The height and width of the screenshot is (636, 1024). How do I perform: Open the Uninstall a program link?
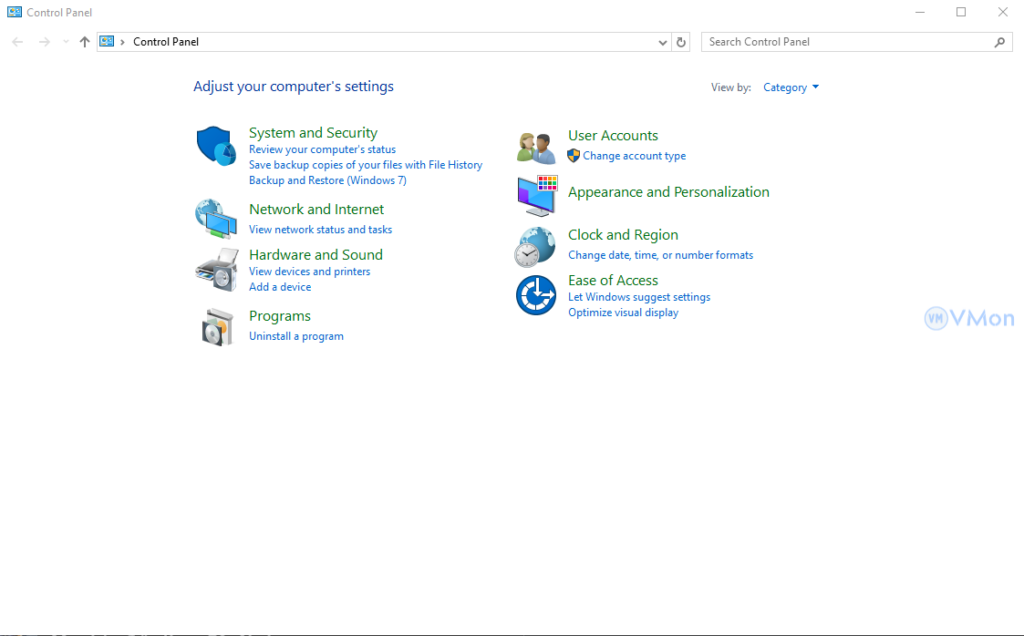click(296, 336)
